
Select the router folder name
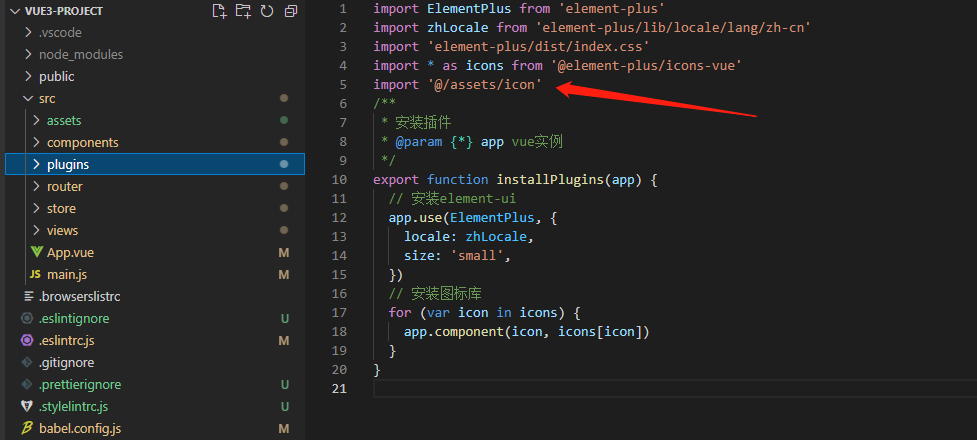(65, 186)
